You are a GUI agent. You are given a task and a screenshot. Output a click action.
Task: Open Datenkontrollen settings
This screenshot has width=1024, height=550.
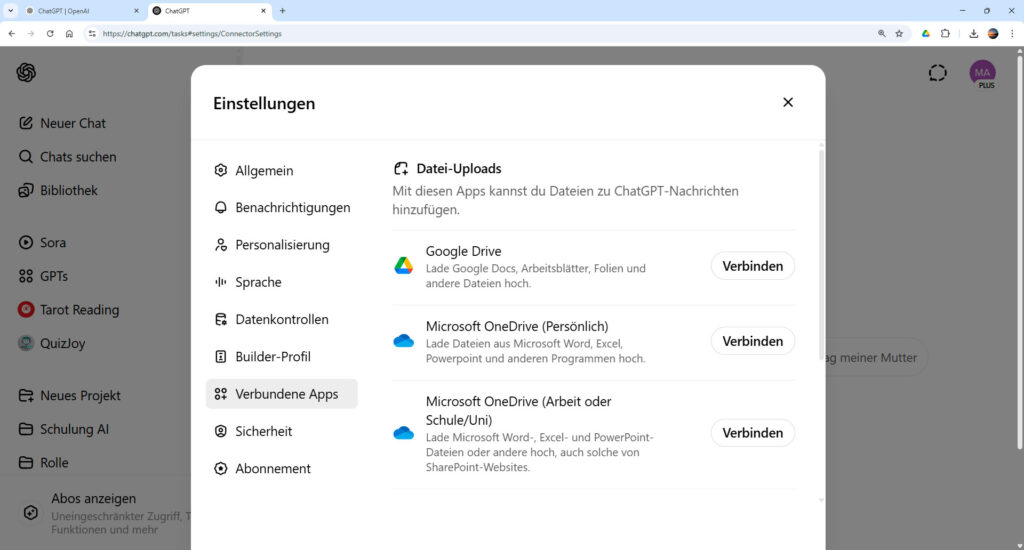pyautogui.click(x=281, y=319)
